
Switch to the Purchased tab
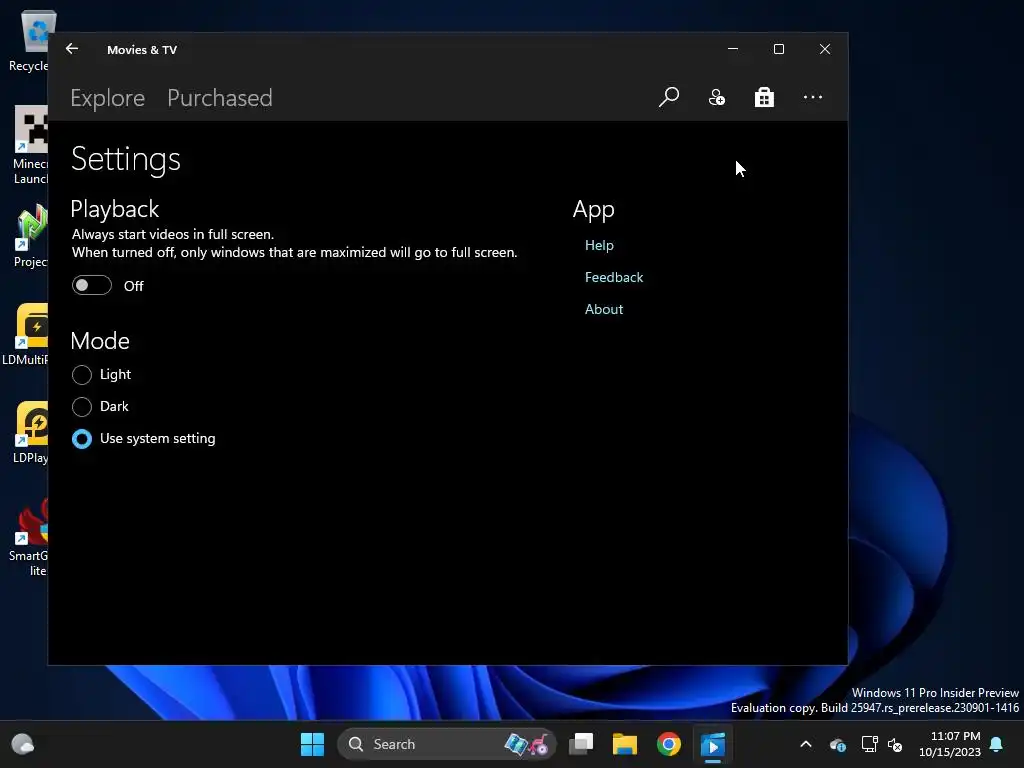pos(219,98)
